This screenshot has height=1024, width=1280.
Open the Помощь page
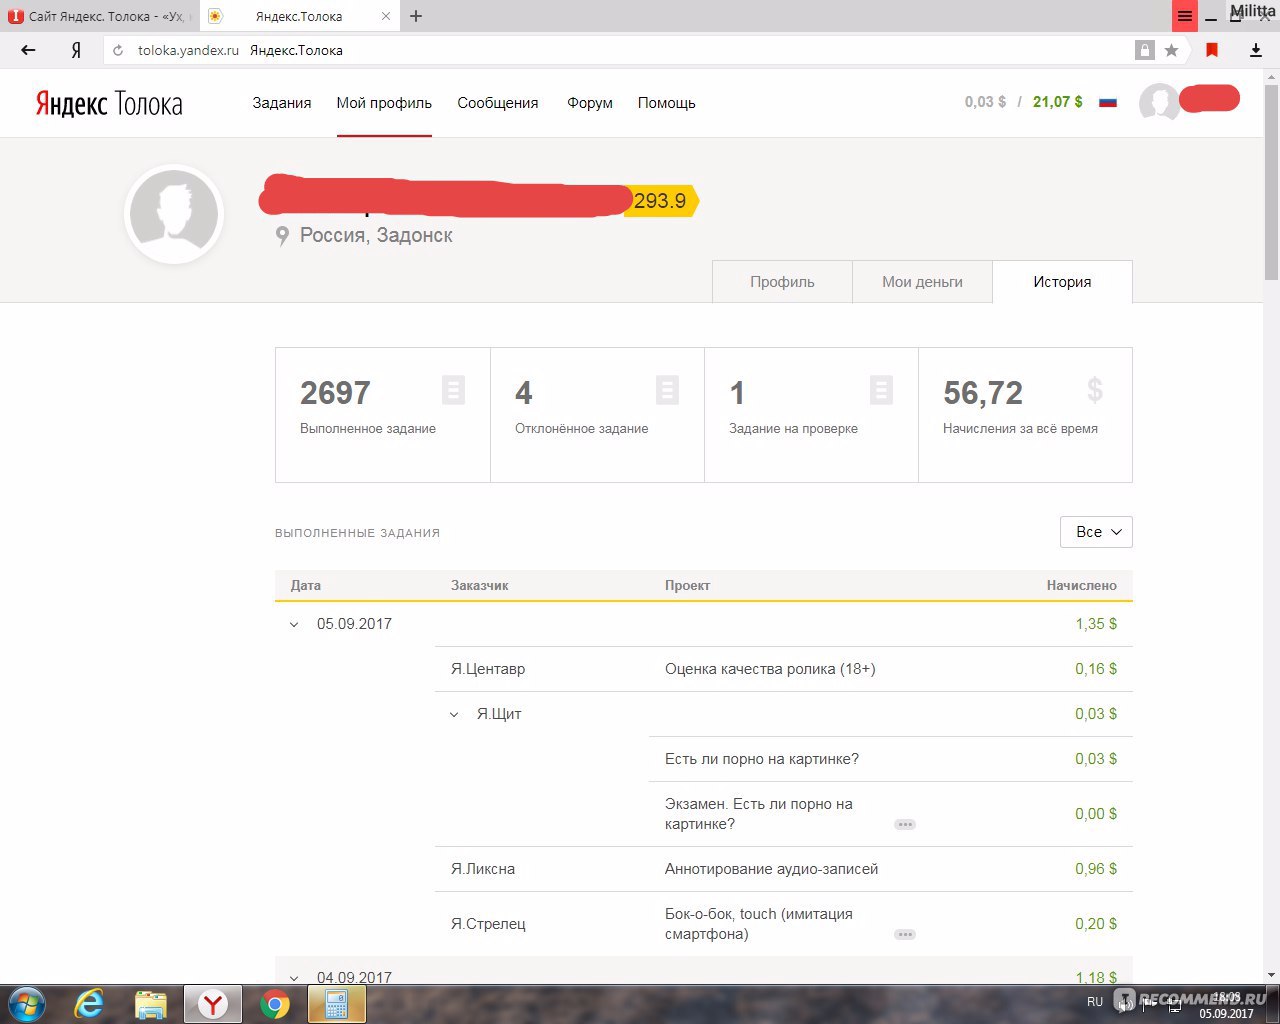tap(667, 103)
